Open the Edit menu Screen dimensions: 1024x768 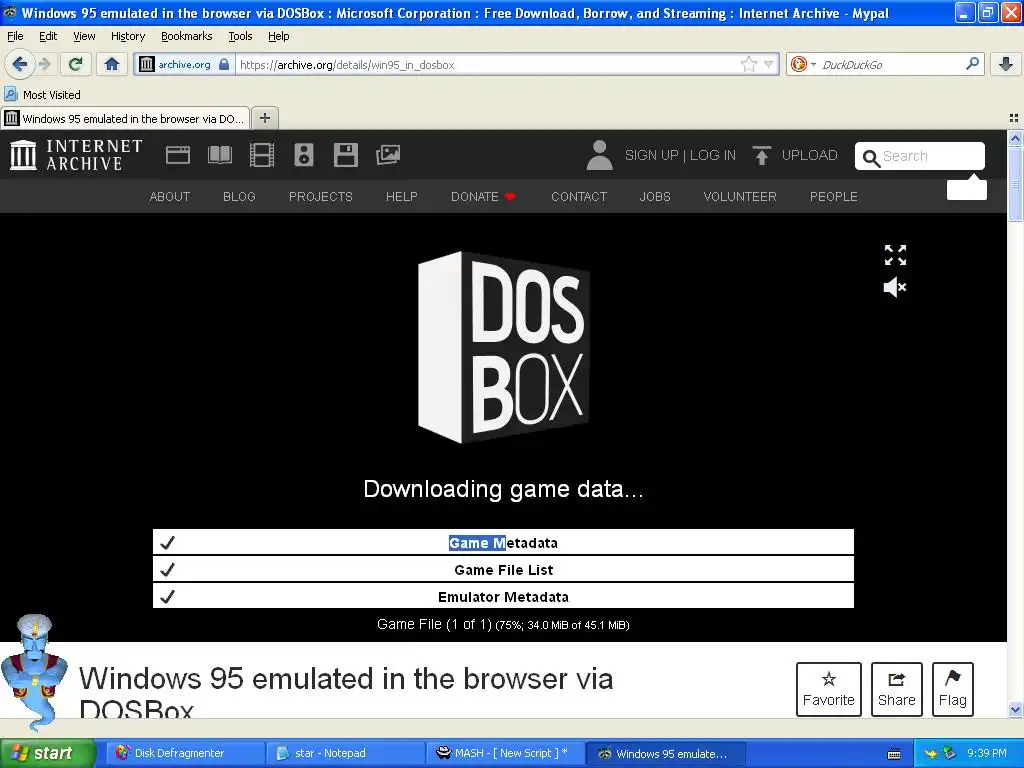pos(48,36)
